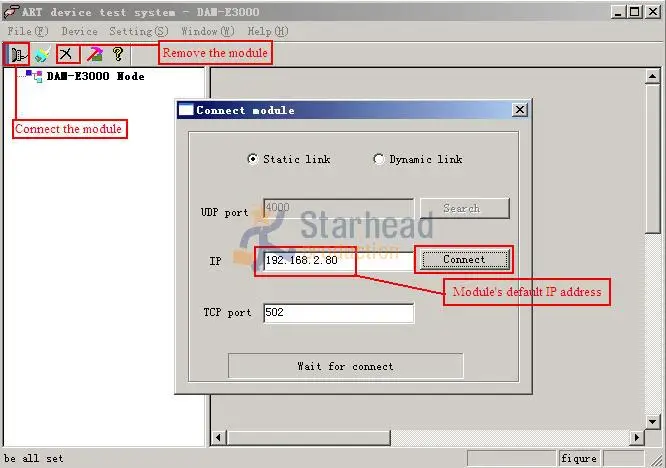Viewport: 666px width, 468px height.
Task: Click the Connect button
Action: pos(464,259)
